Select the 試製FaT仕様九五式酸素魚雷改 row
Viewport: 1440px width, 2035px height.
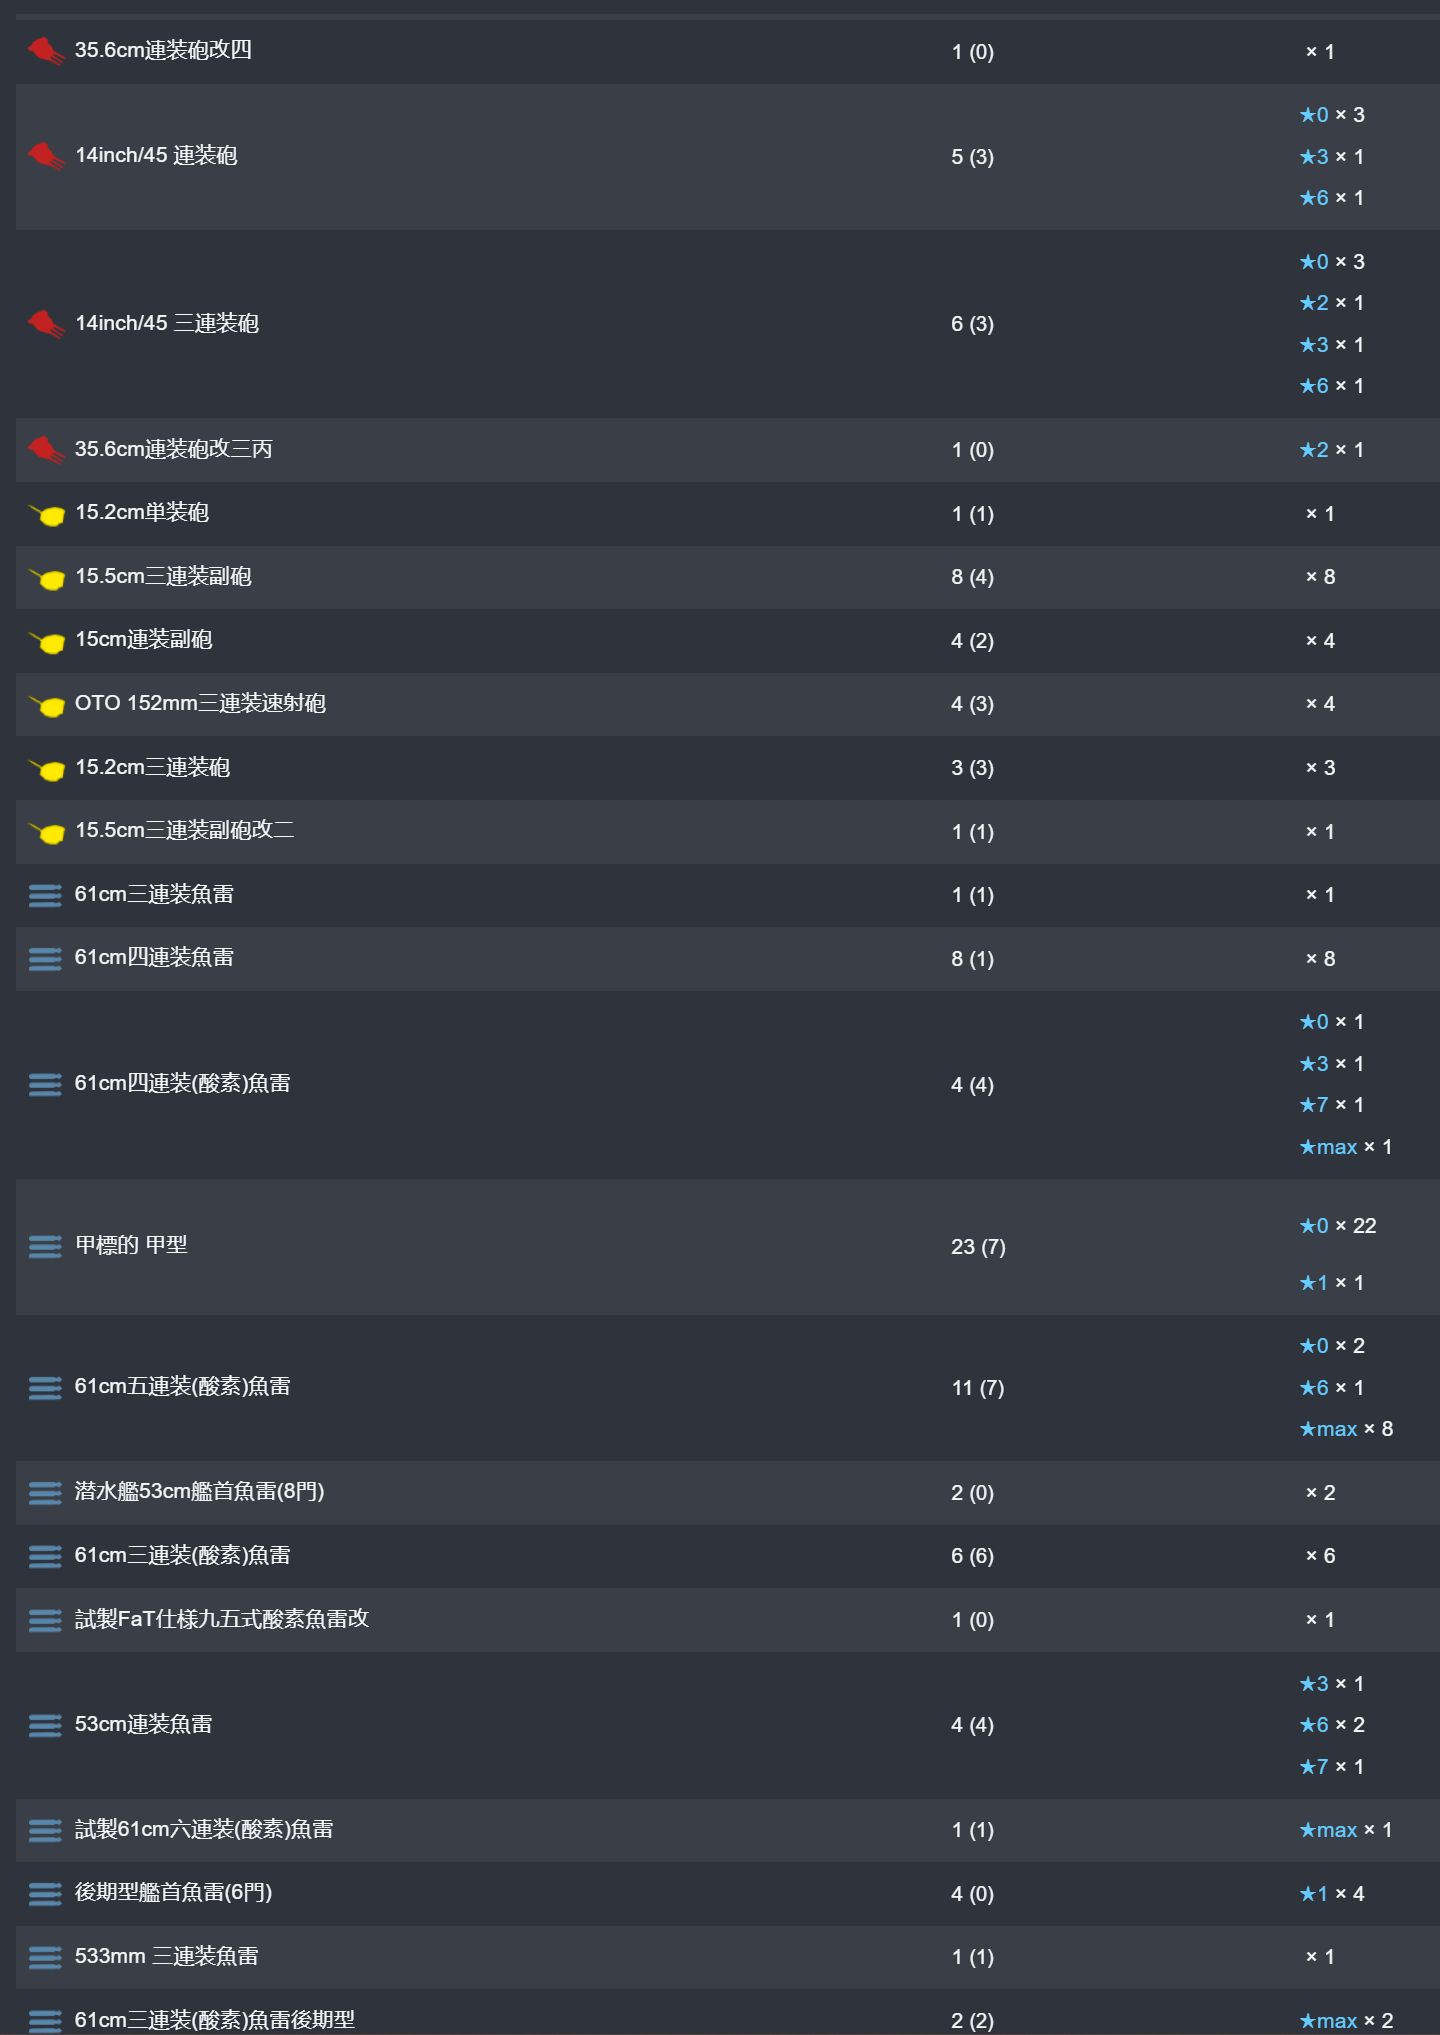tap(728, 1620)
